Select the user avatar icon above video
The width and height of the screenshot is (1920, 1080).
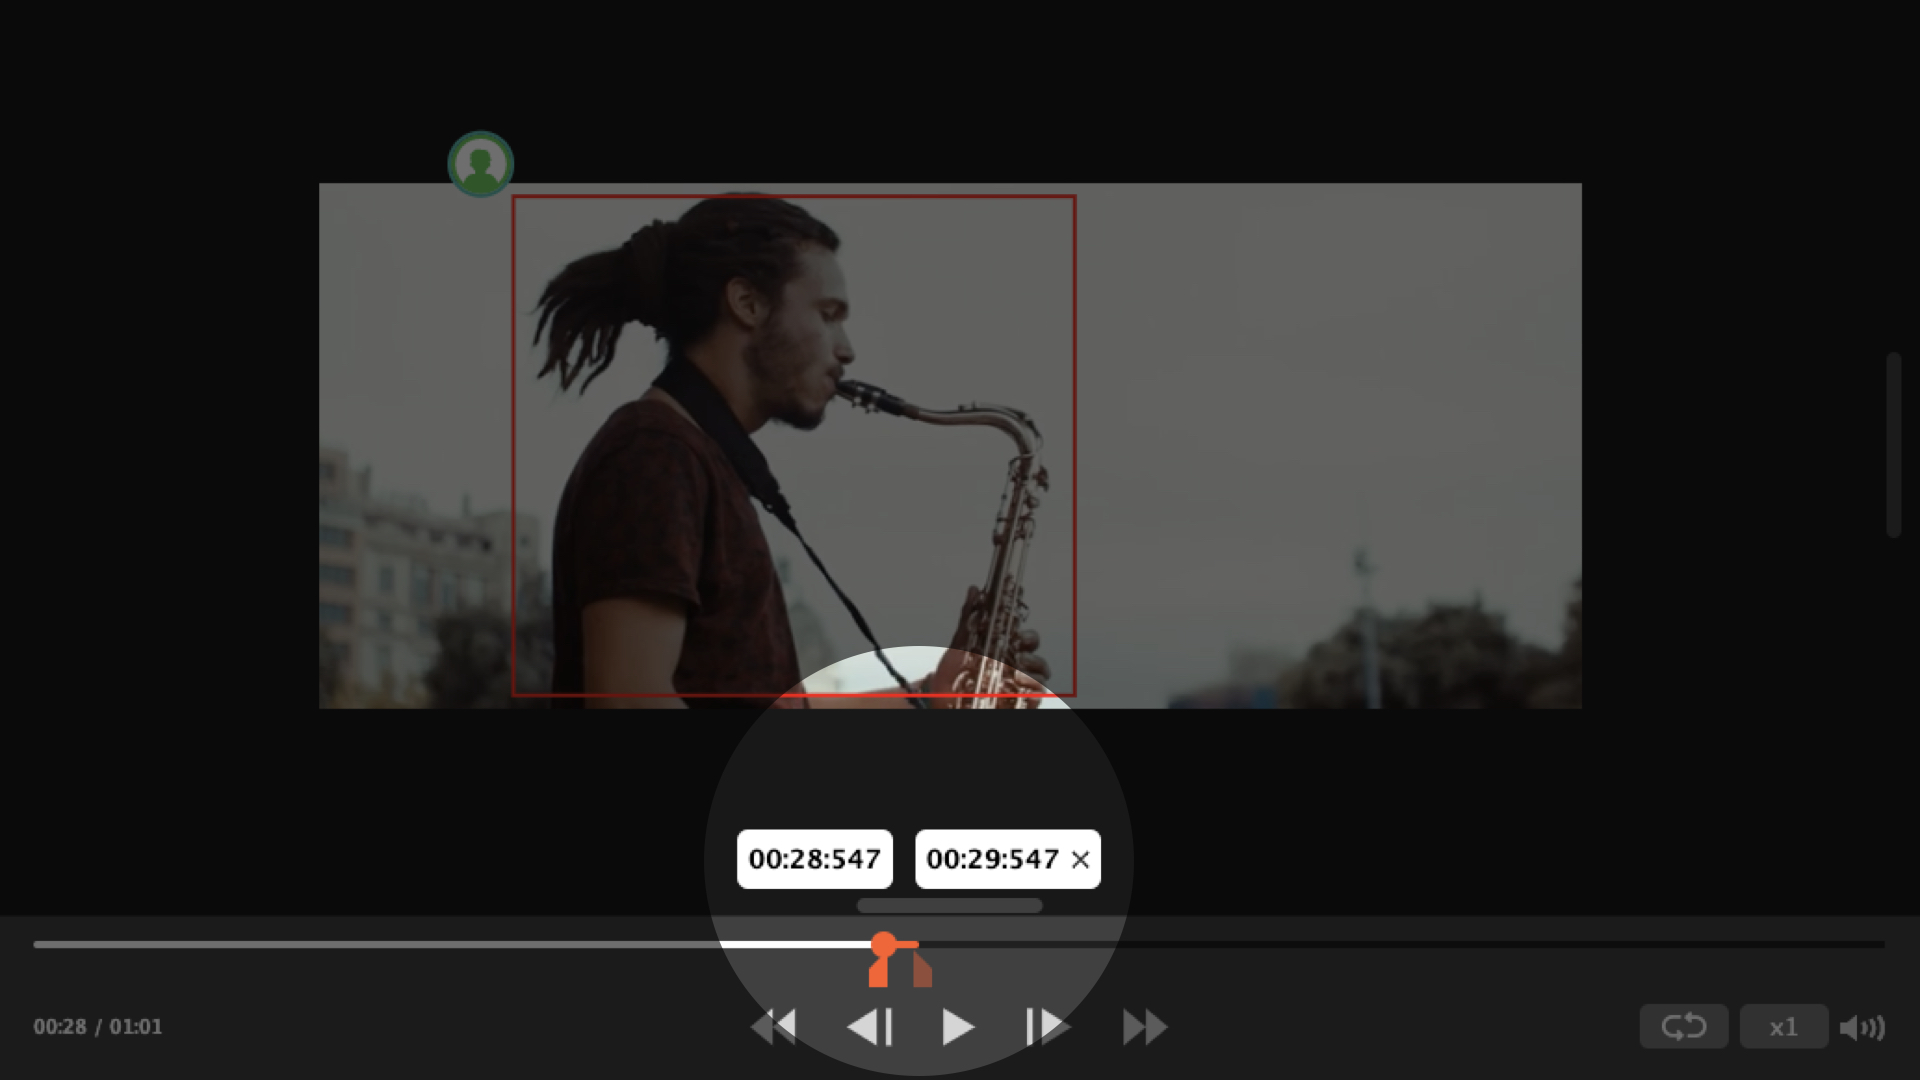click(481, 164)
